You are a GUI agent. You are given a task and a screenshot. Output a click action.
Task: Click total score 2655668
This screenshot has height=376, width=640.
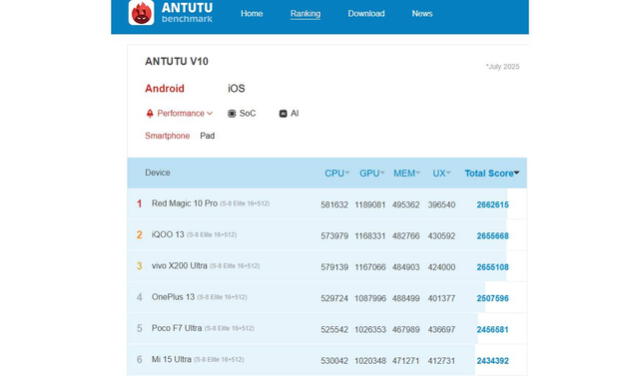(493, 236)
